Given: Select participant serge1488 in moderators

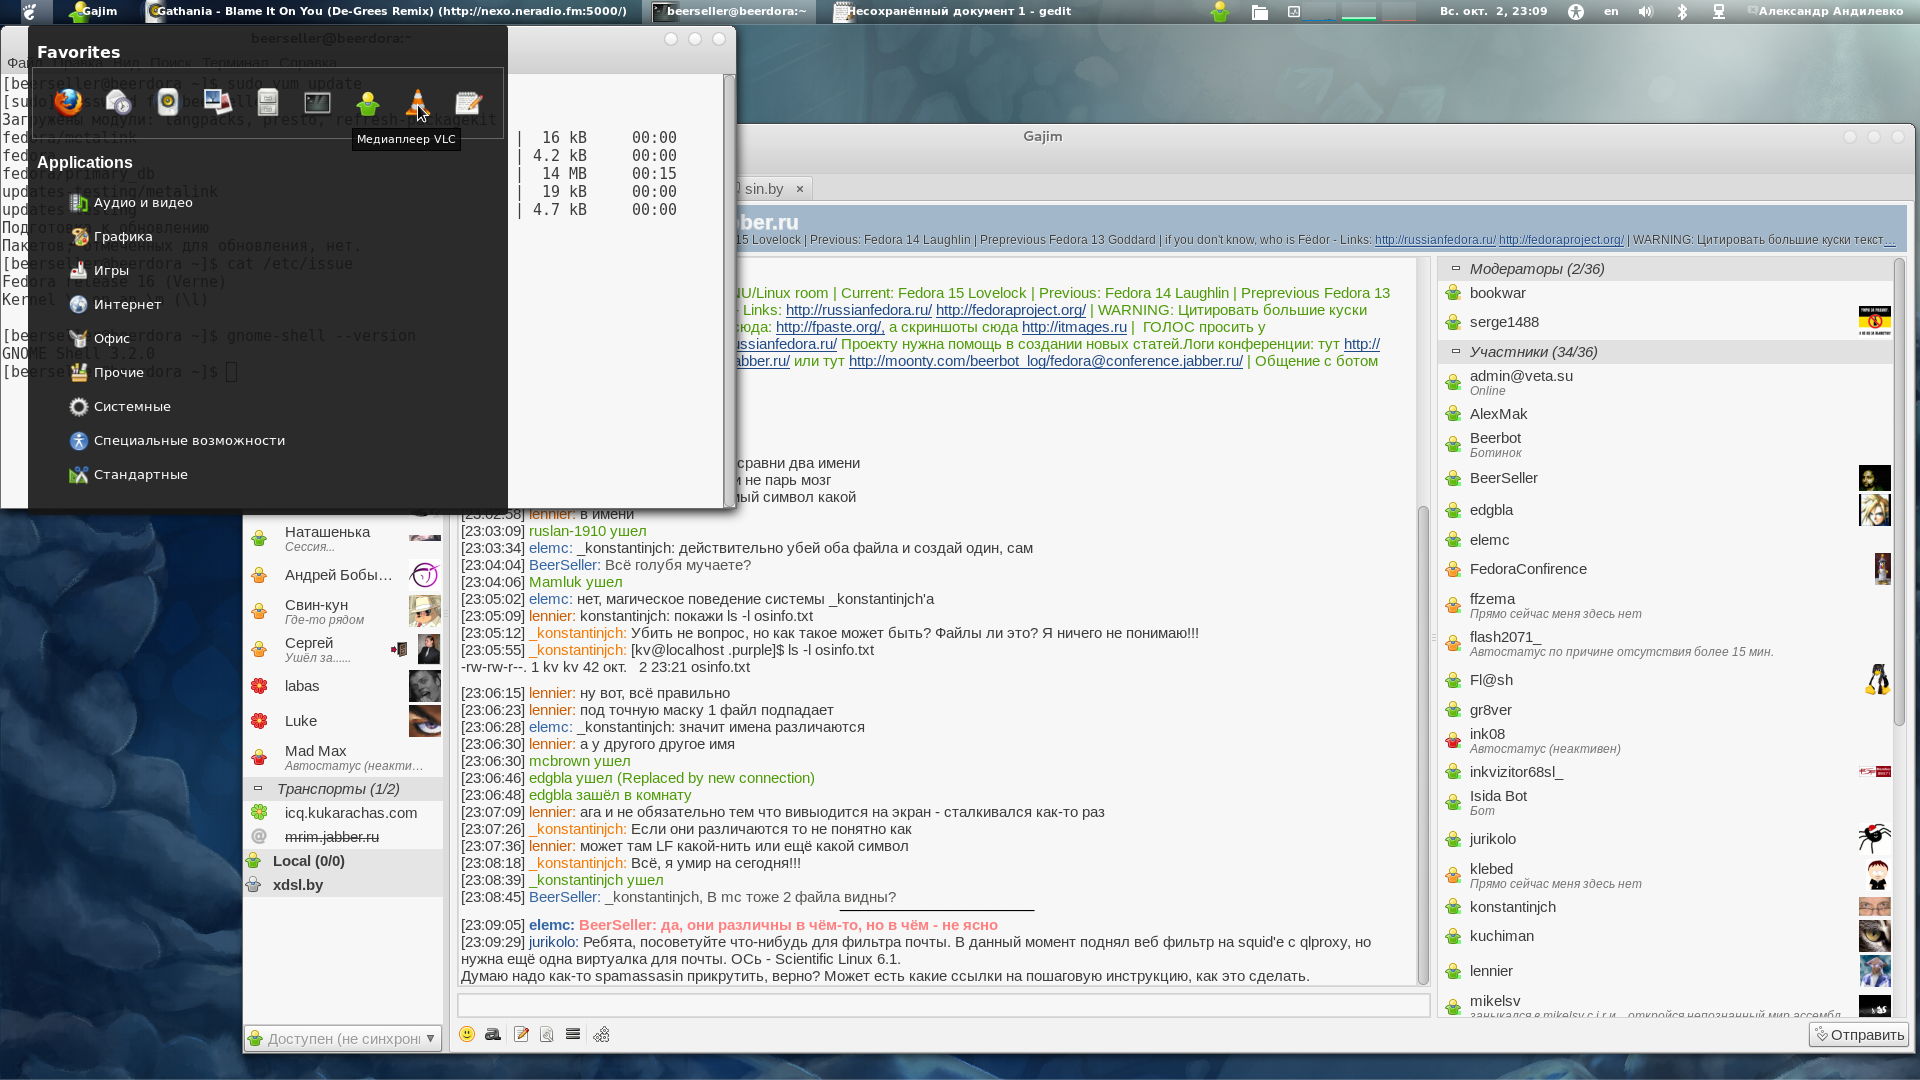Looking at the screenshot, I should [1664, 322].
